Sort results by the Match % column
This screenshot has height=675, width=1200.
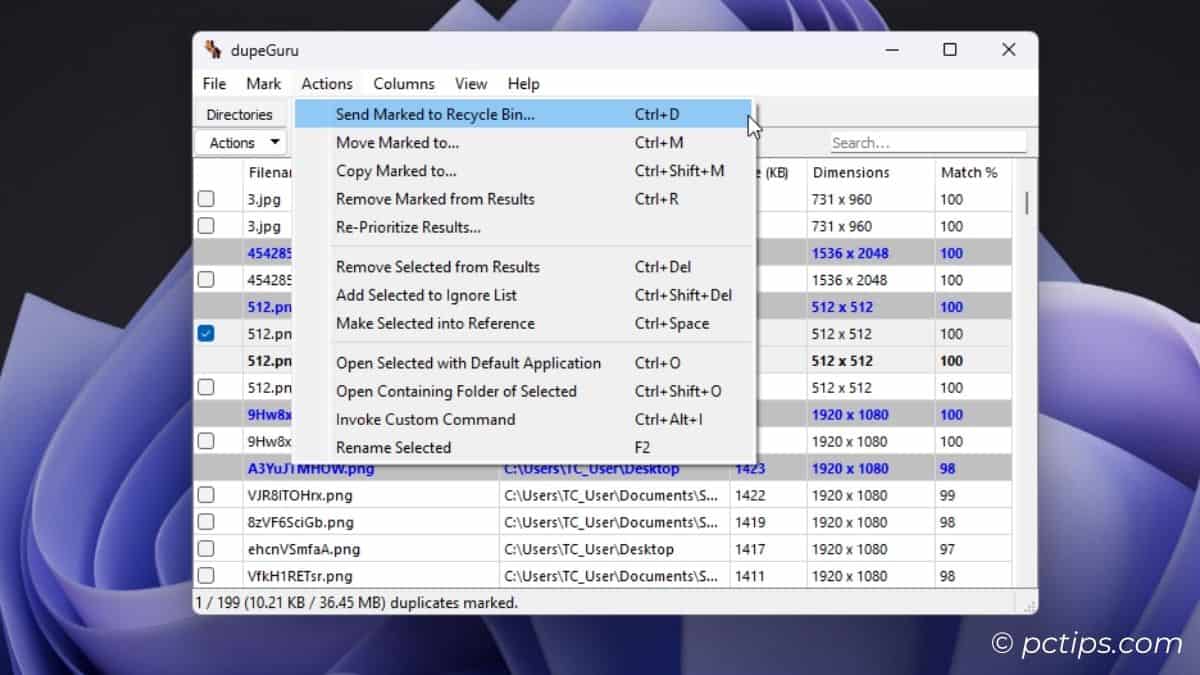point(970,172)
